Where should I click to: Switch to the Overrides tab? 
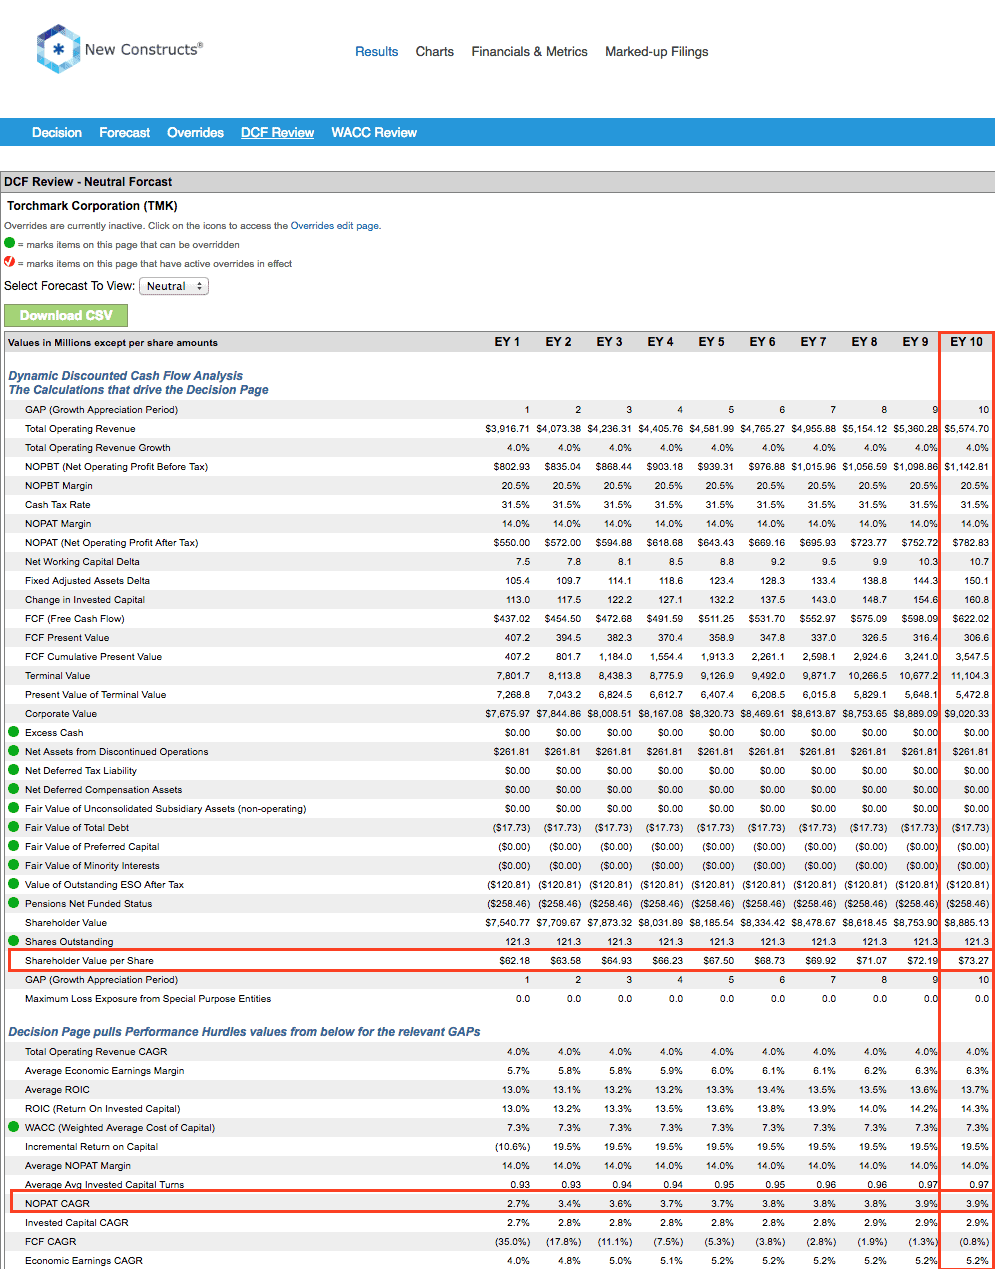pos(196,132)
